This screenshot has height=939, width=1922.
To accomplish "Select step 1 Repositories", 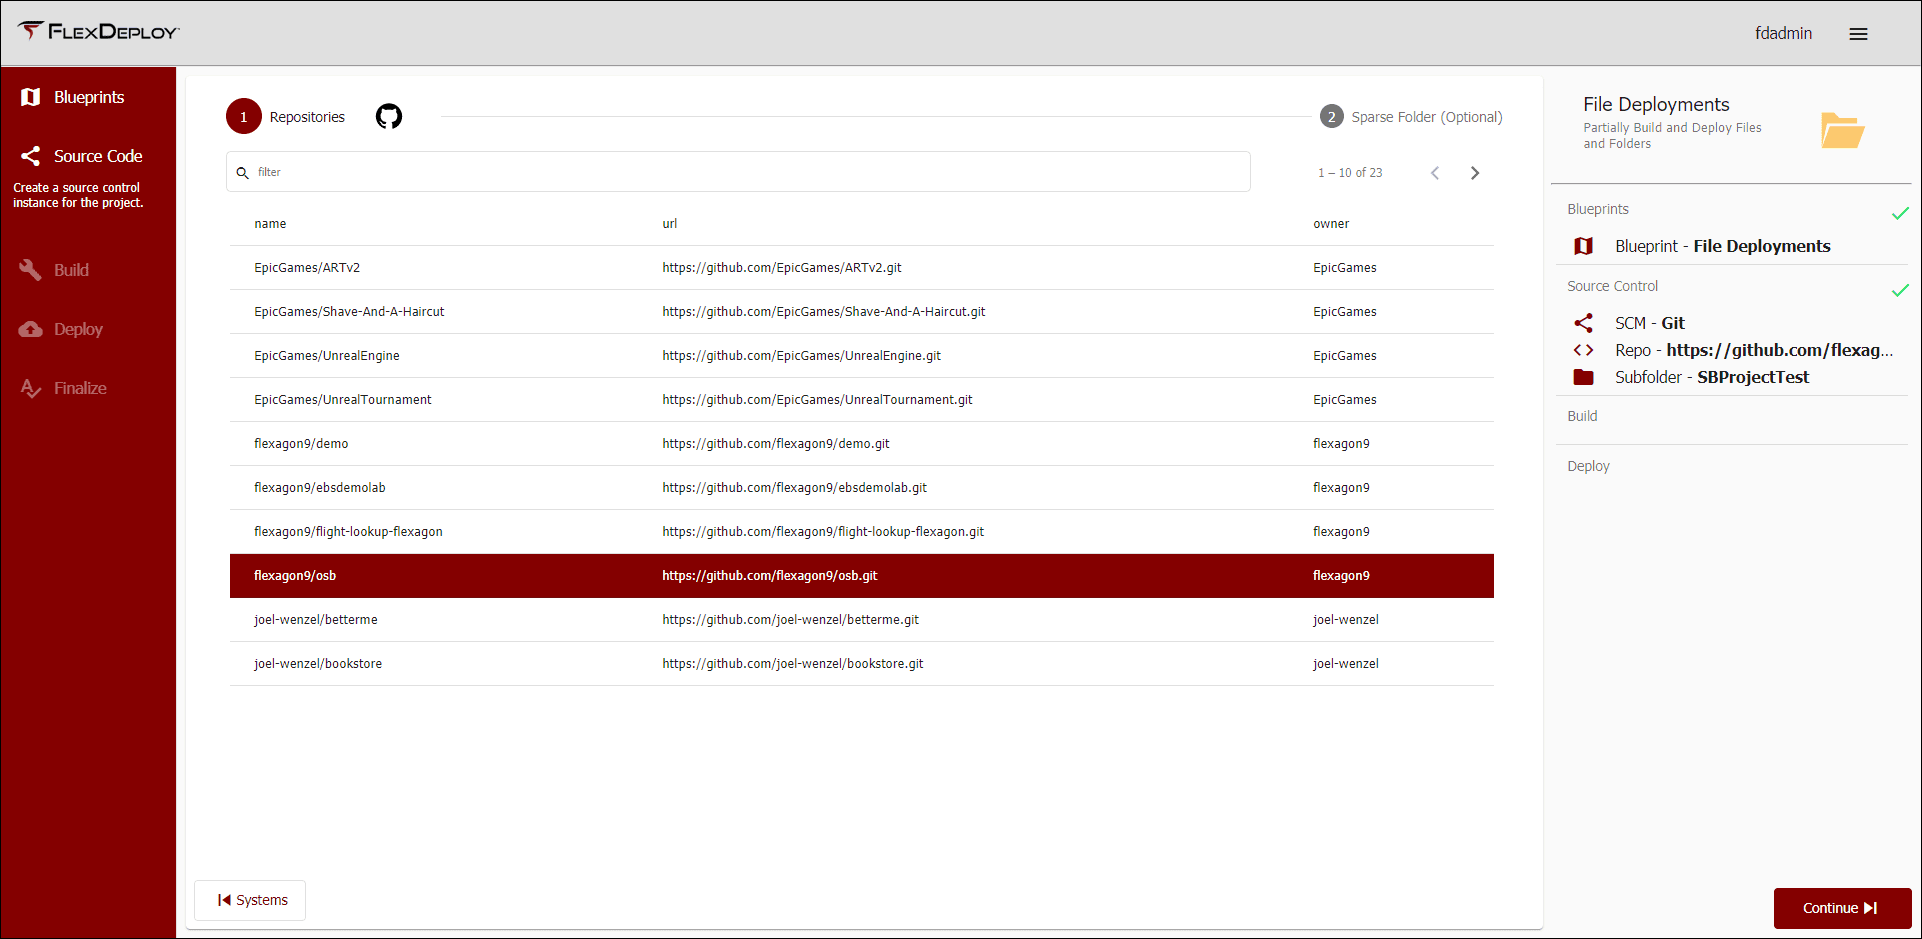I will 286,117.
